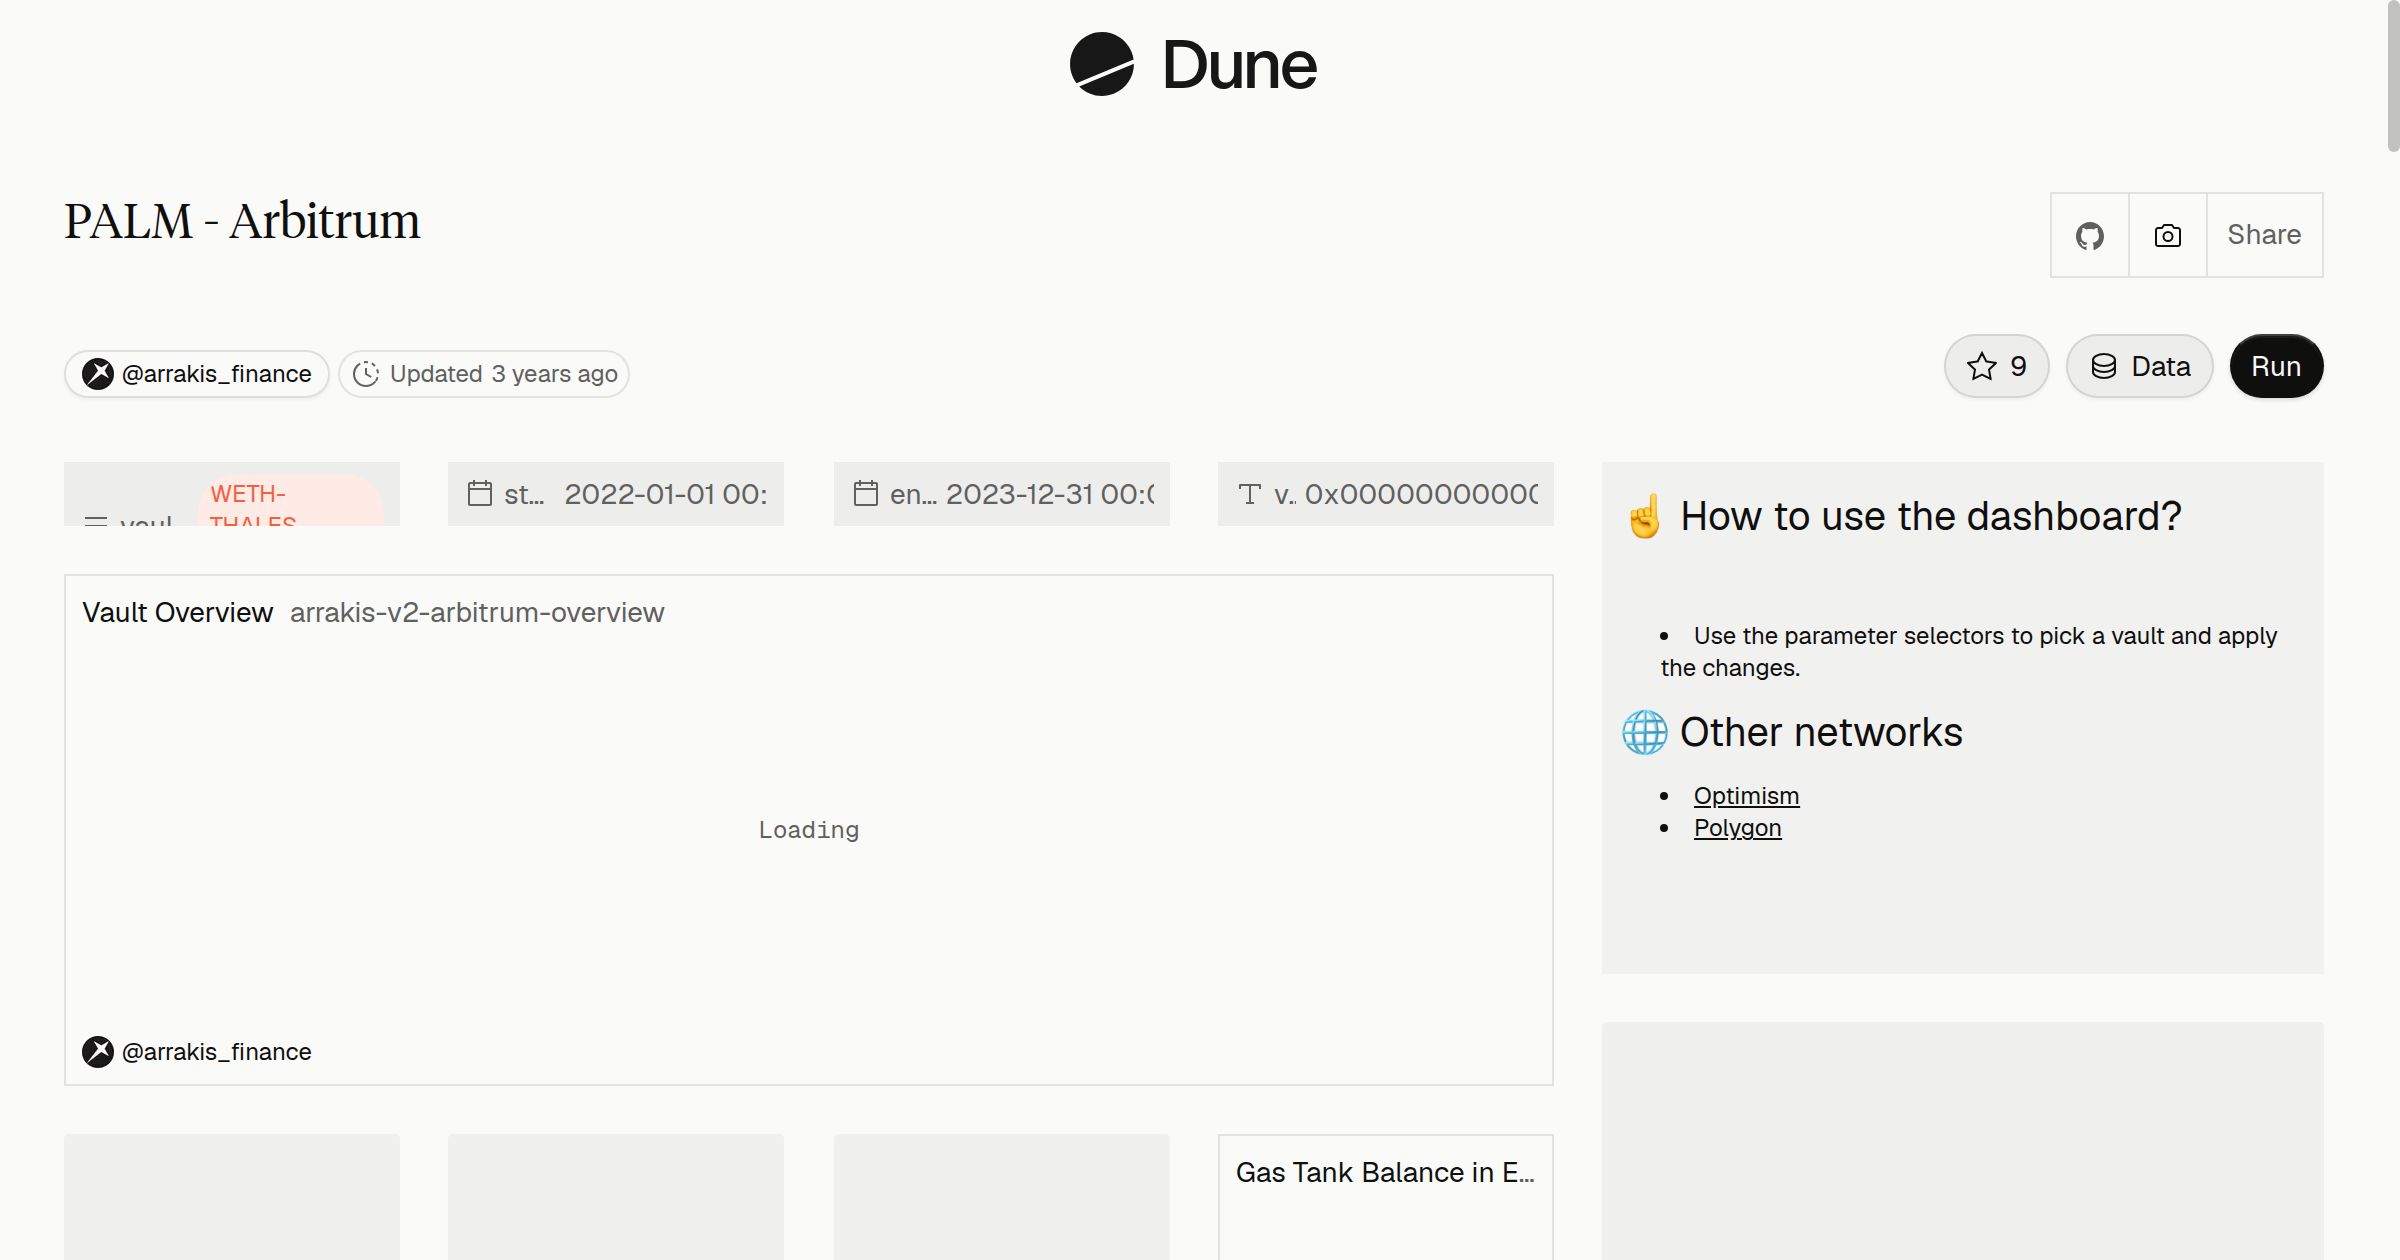Click the Updated 3 years ago clock badge
Image resolution: width=2400 pixels, height=1260 pixels.
coord(484,374)
